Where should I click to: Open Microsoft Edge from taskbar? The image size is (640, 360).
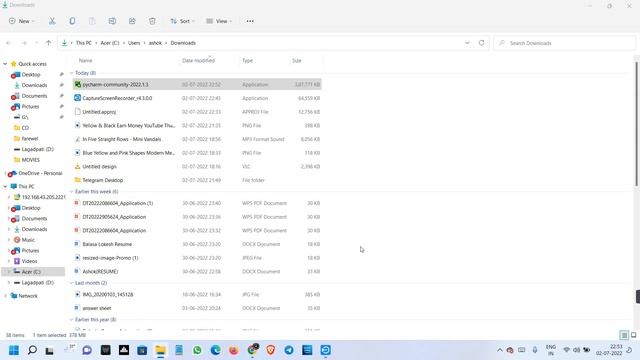tap(216, 350)
